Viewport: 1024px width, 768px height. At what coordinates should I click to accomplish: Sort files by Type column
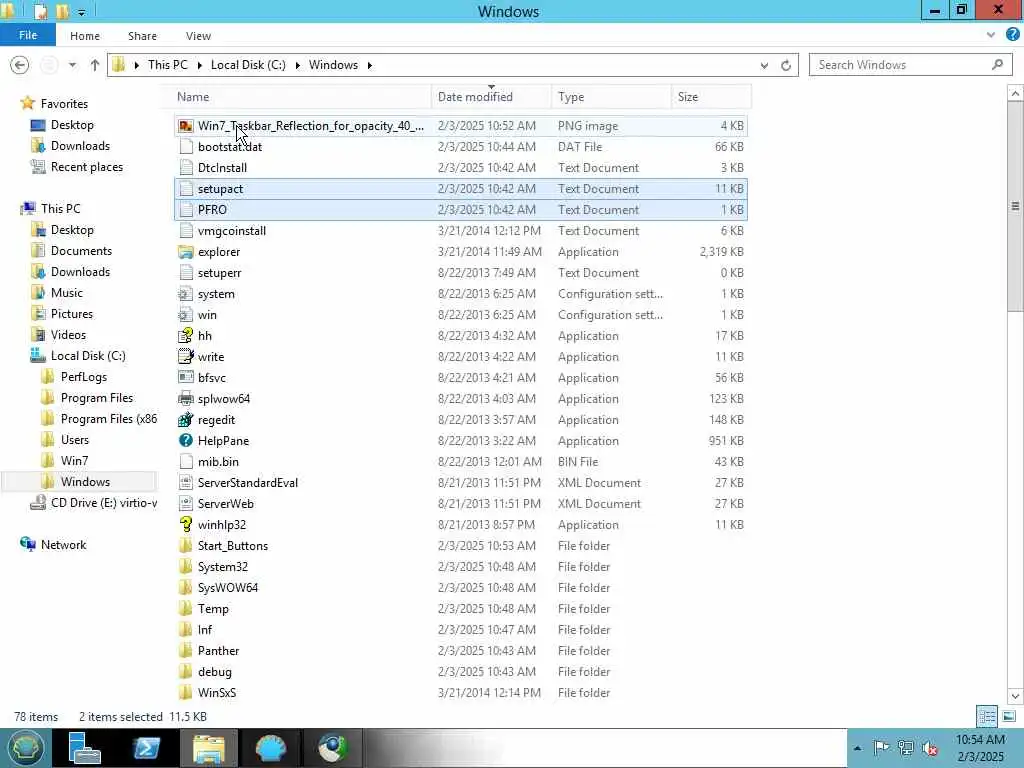611,97
